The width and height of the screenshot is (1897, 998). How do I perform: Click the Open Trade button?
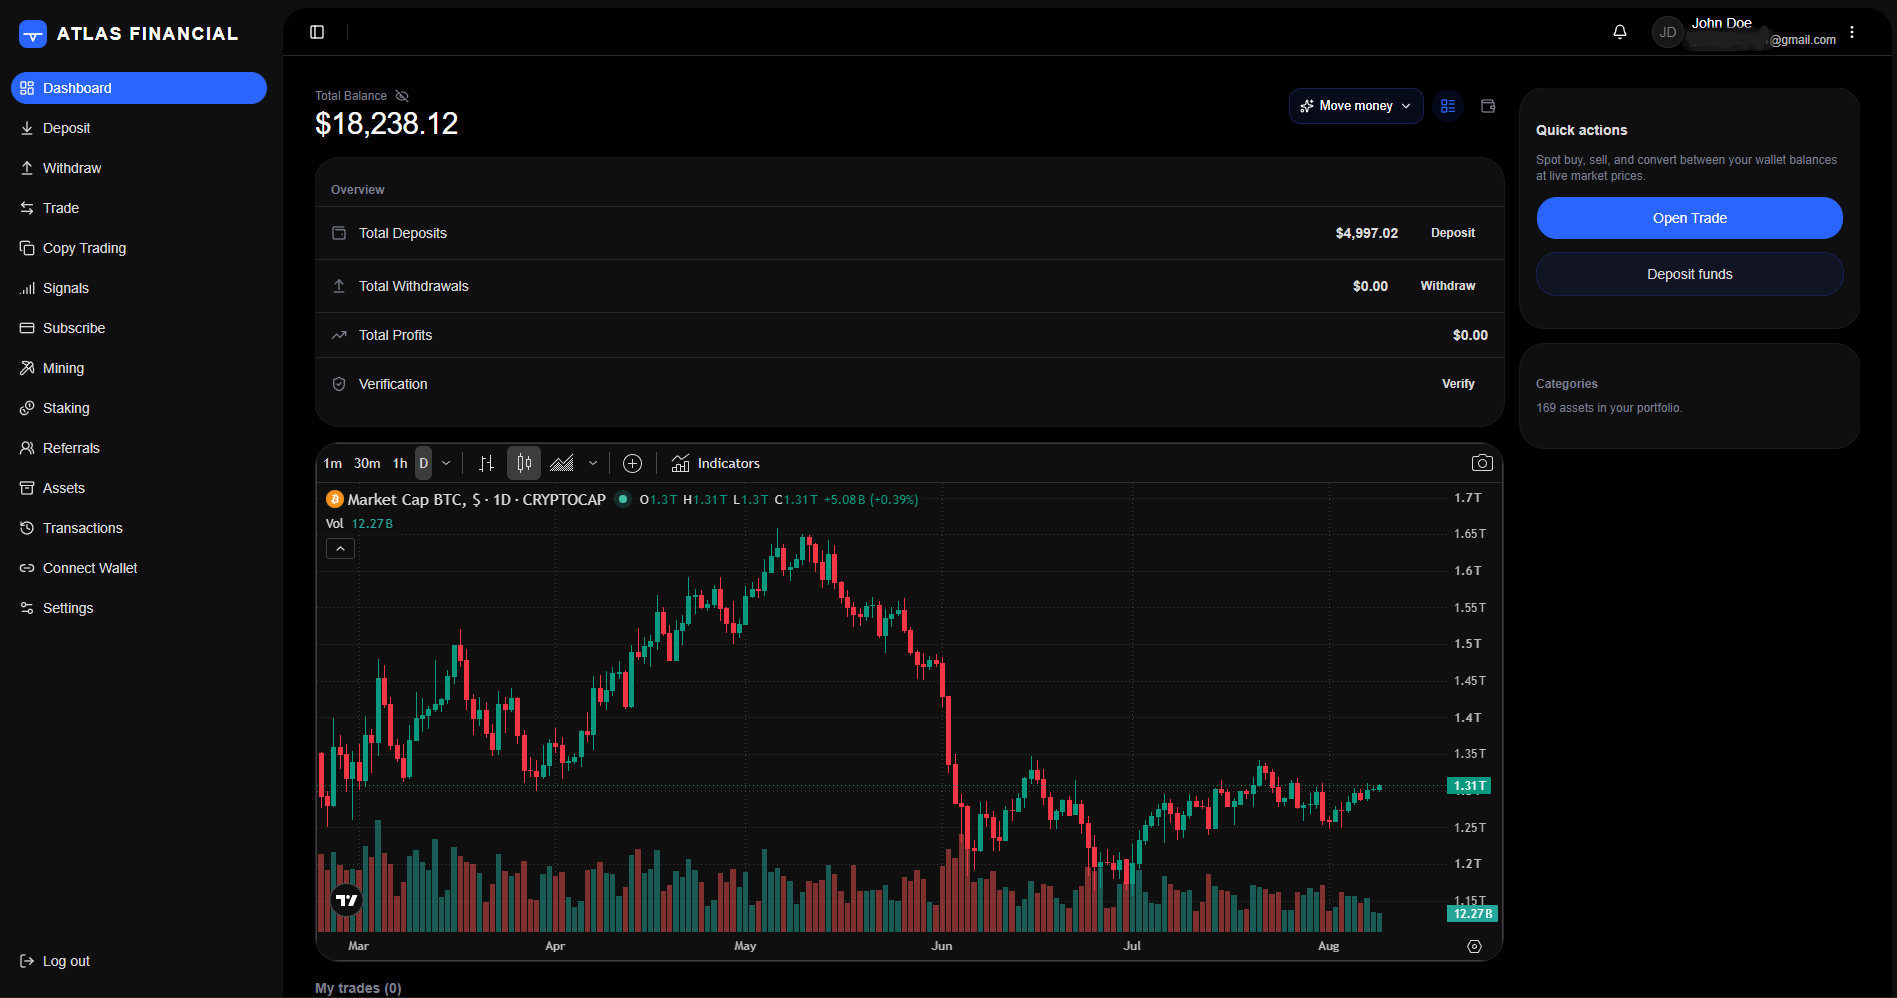click(x=1689, y=218)
